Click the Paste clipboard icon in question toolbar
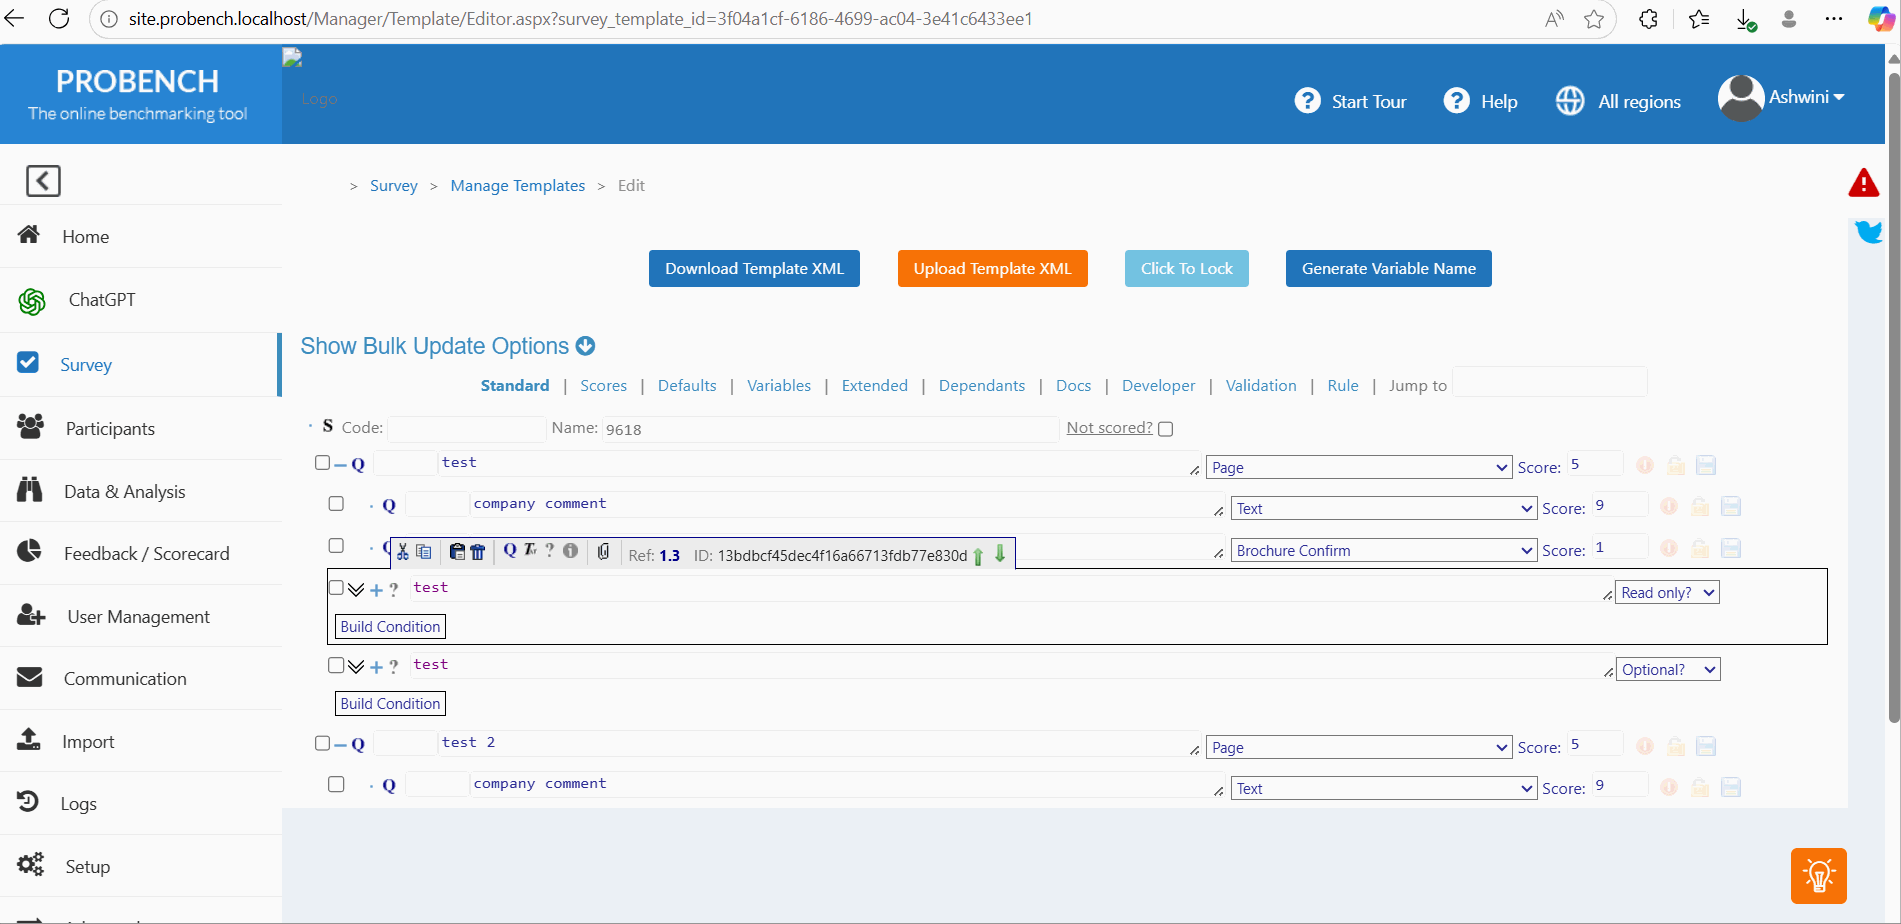Screen dimensions: 1901x924 point(457,552)
